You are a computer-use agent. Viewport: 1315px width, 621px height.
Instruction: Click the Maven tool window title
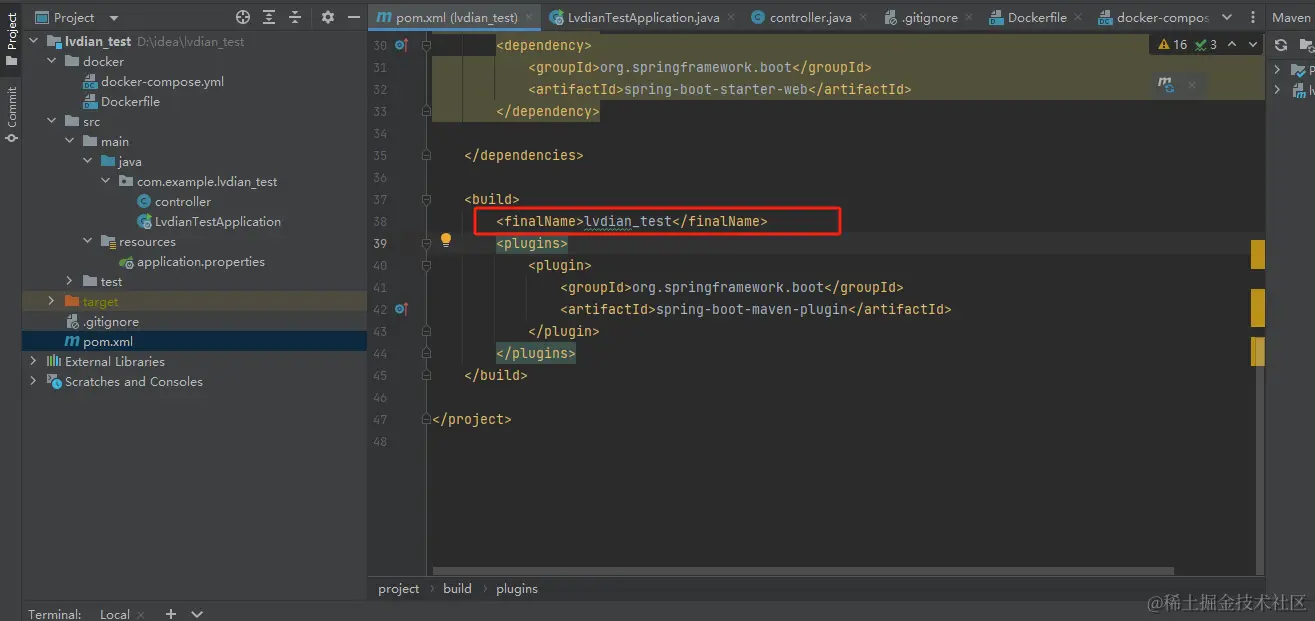point(1292,17)
